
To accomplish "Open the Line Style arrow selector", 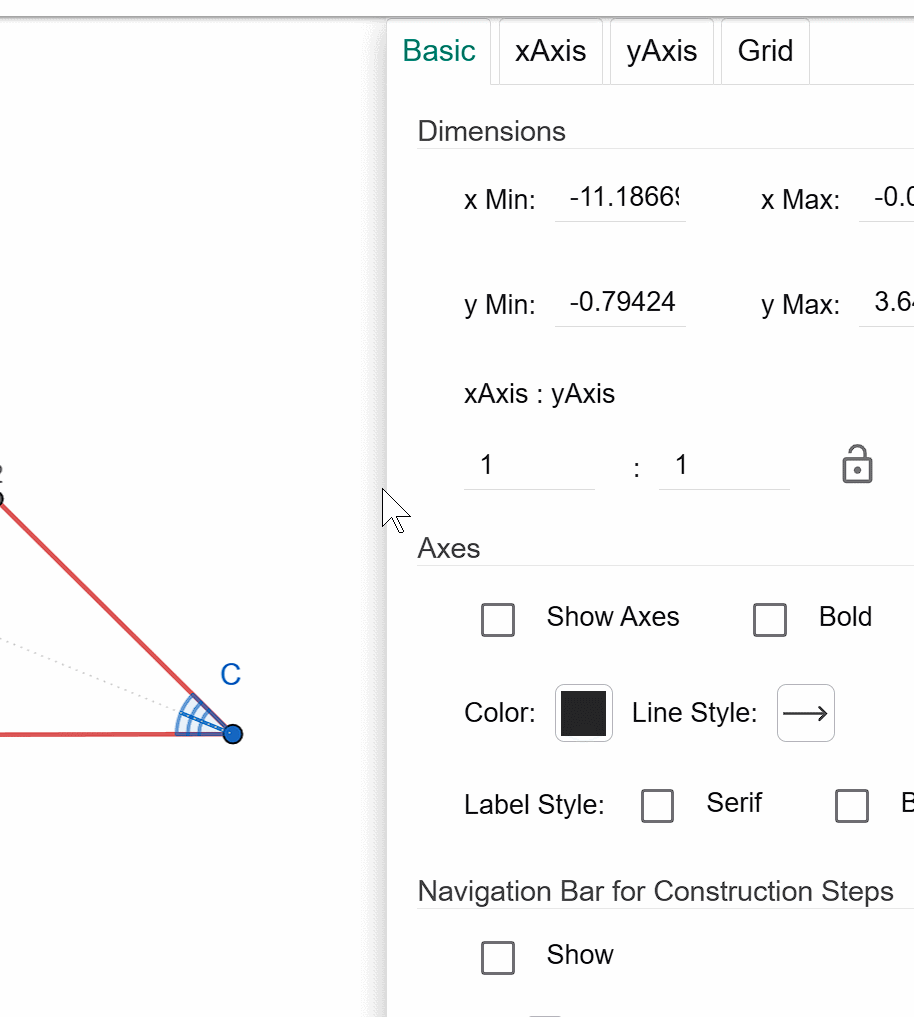I will coord(806,713).
